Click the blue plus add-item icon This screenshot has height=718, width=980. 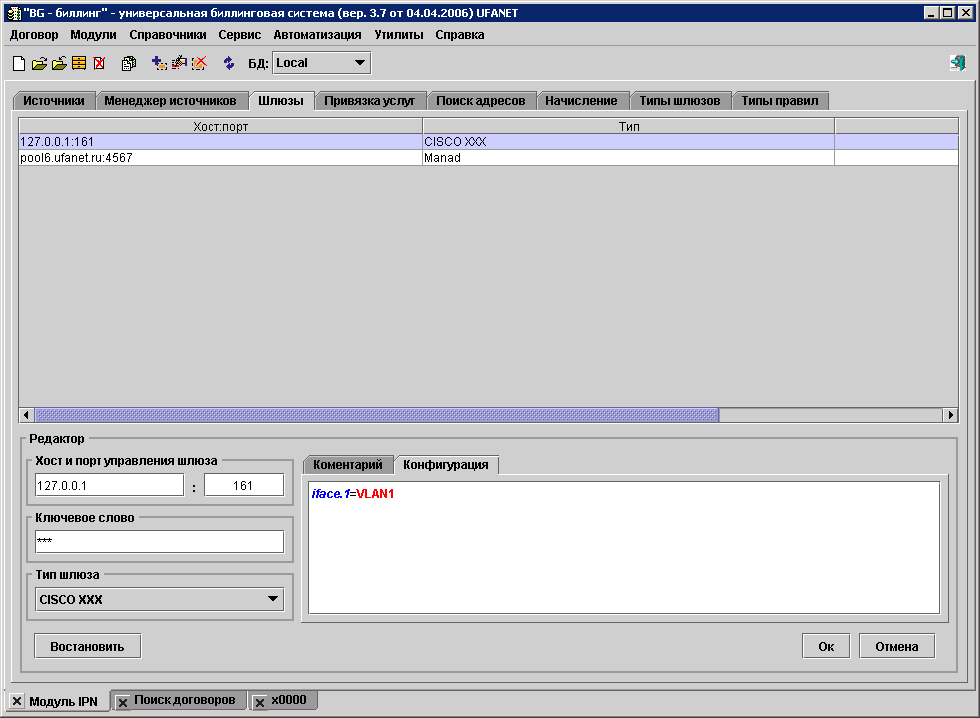159,63
